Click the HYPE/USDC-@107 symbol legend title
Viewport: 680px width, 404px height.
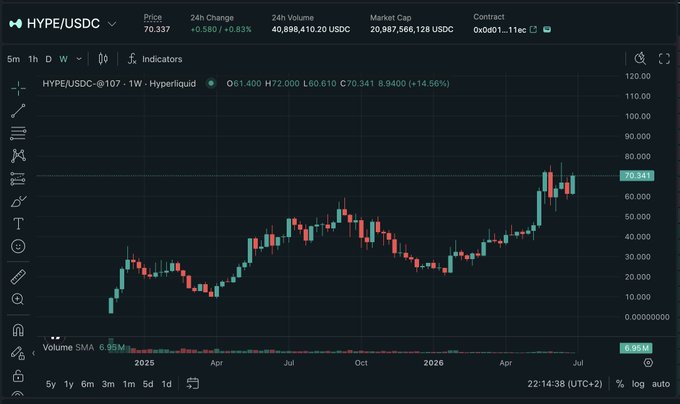coord(119,83)
